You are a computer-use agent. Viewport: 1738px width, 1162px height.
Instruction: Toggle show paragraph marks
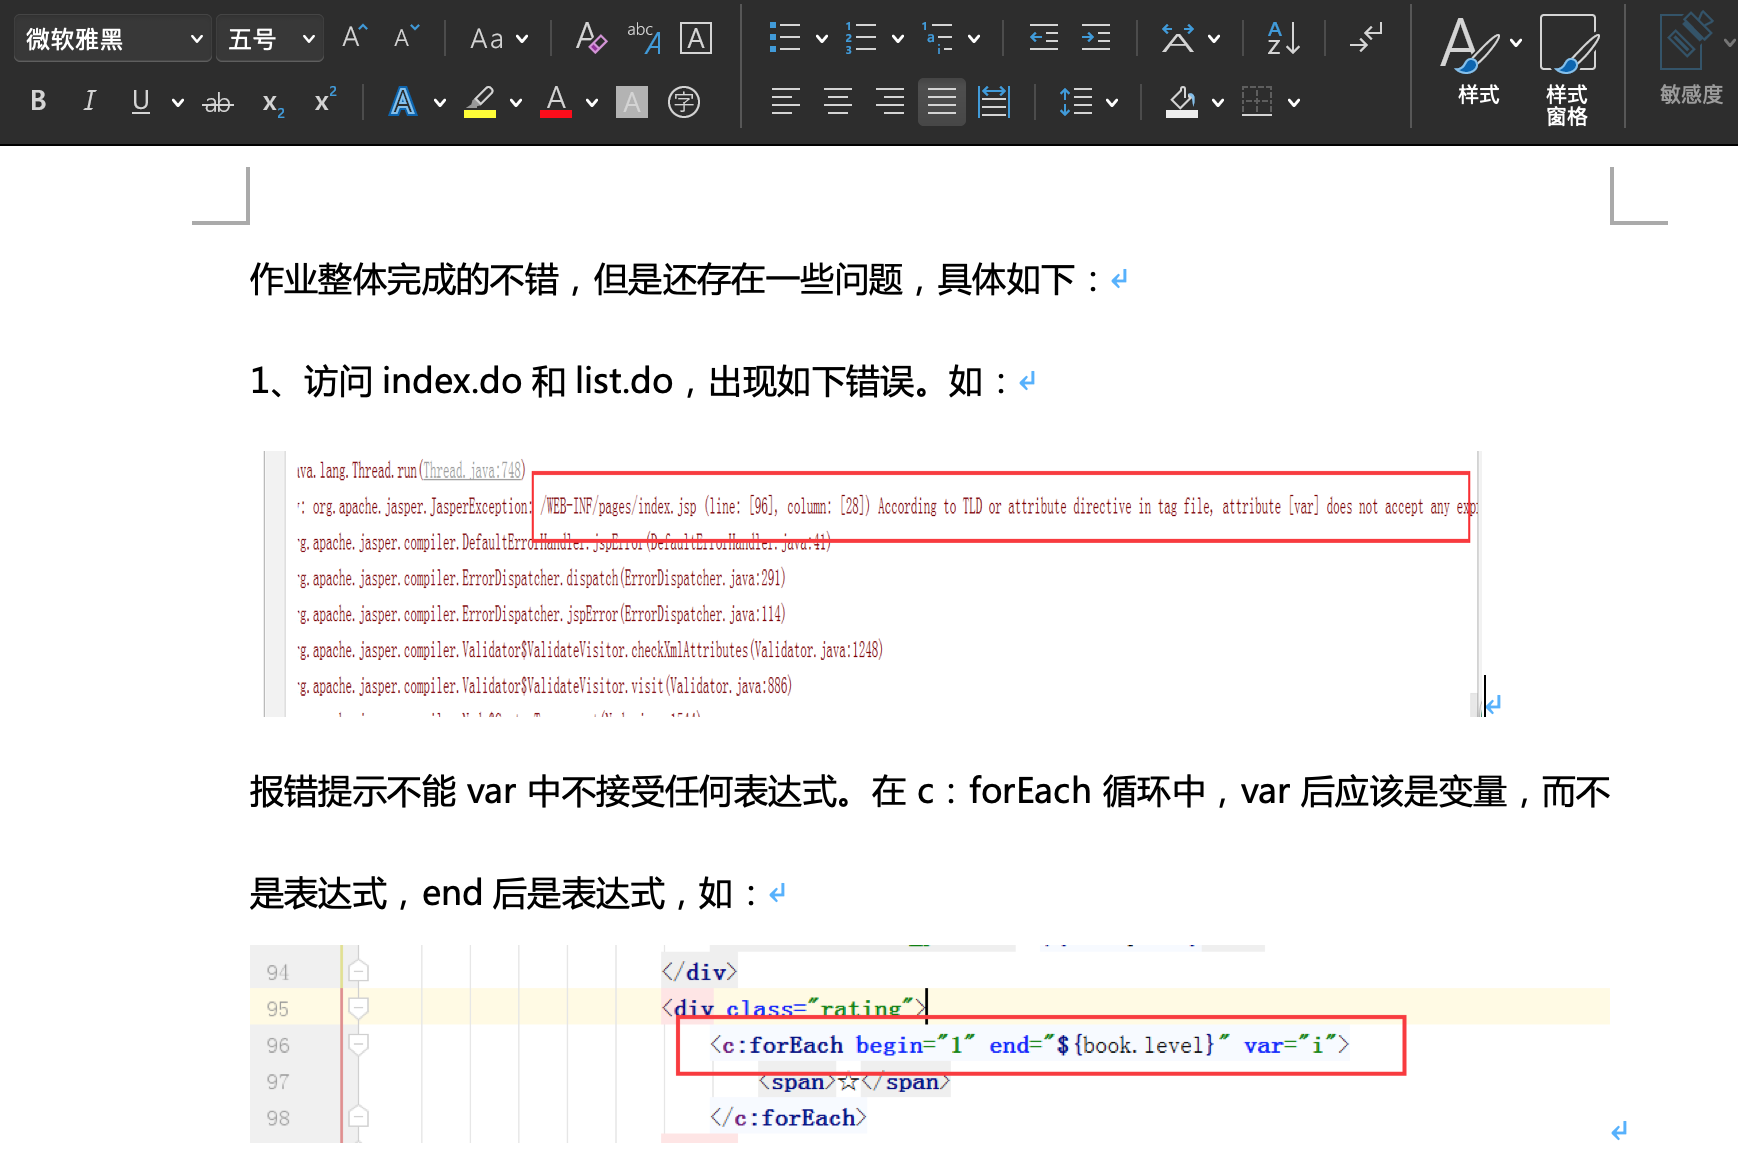click(x=1365, y=38)
